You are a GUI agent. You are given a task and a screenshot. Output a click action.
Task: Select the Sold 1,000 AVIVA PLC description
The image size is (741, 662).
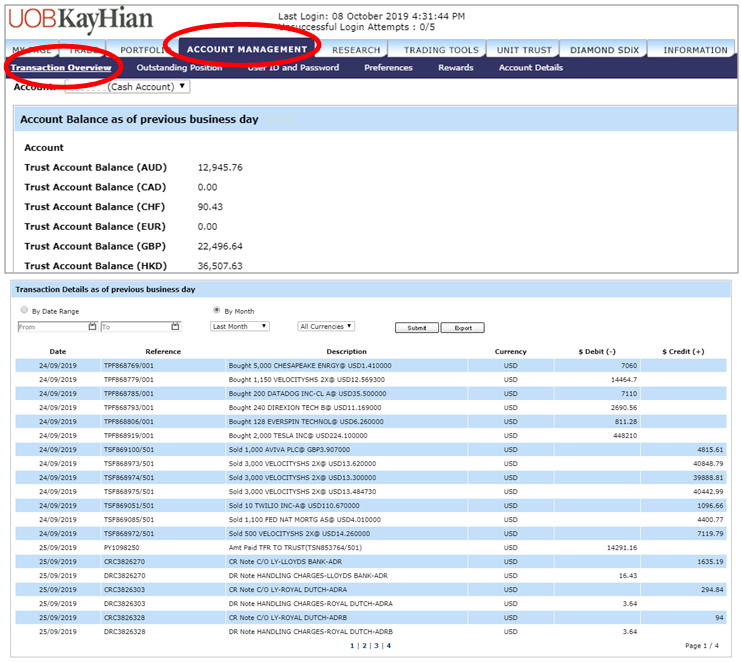pyautogui.click(x=289, y=449)
